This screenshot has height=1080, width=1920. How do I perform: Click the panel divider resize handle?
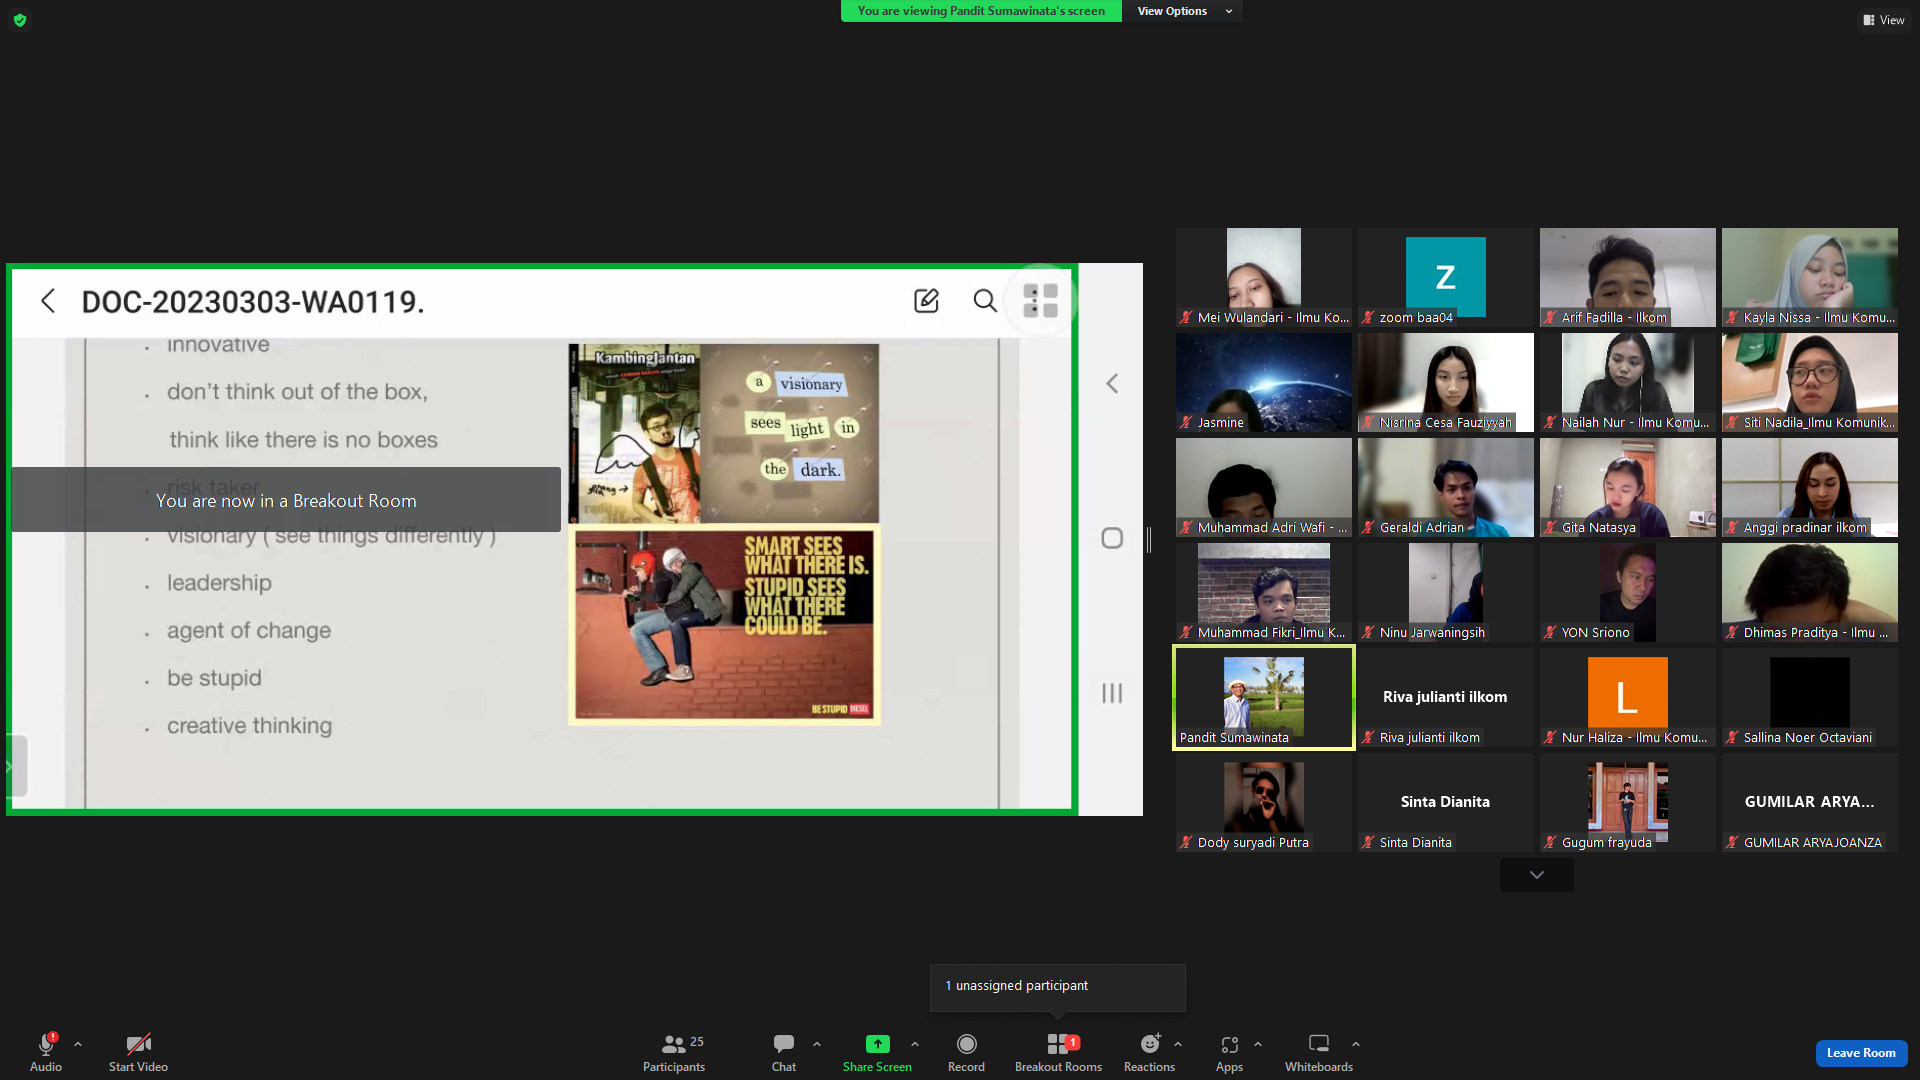coord(1149,540)
